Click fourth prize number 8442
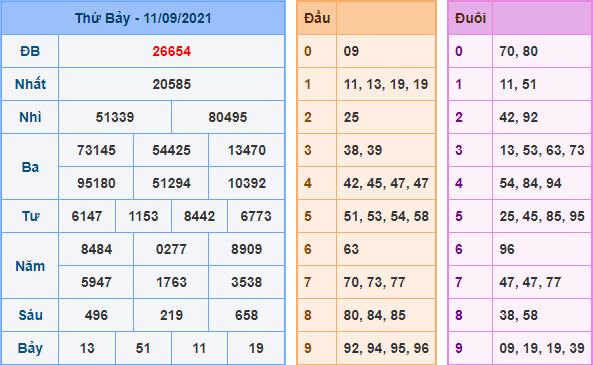 [x=199, y=216]
